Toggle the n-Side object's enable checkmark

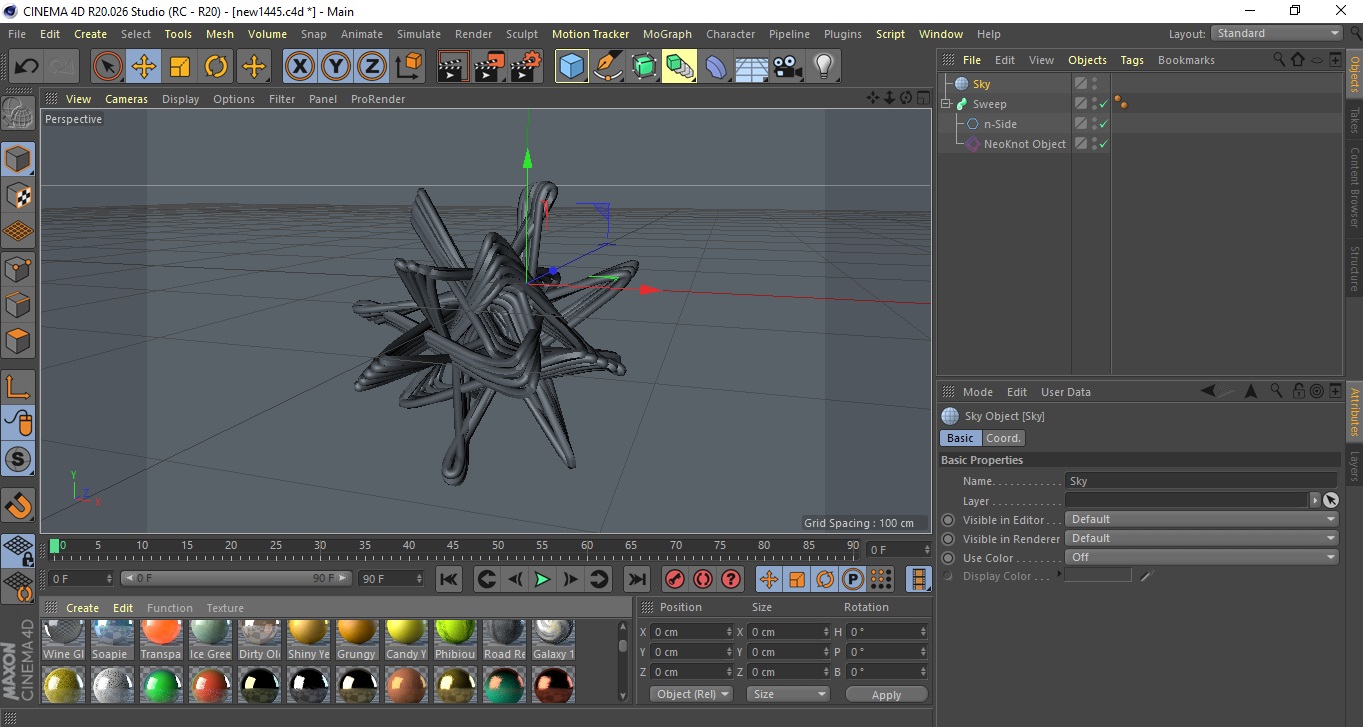pyautogui.click(x=1104, y=124)
